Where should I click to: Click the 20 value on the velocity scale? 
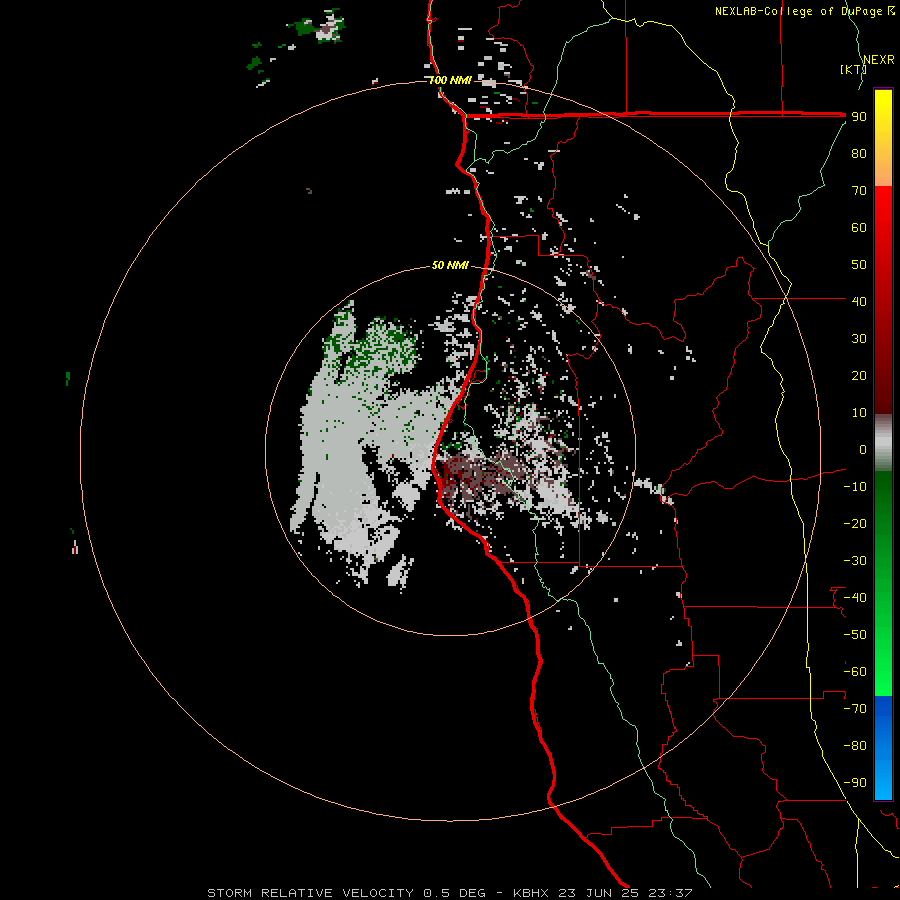(859, 375)
